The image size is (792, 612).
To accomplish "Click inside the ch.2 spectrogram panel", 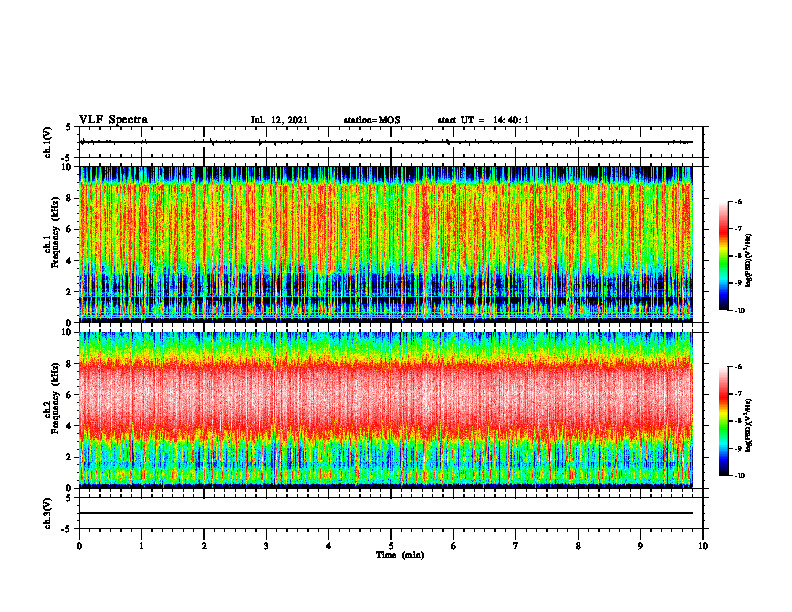I will coord(386,410).
